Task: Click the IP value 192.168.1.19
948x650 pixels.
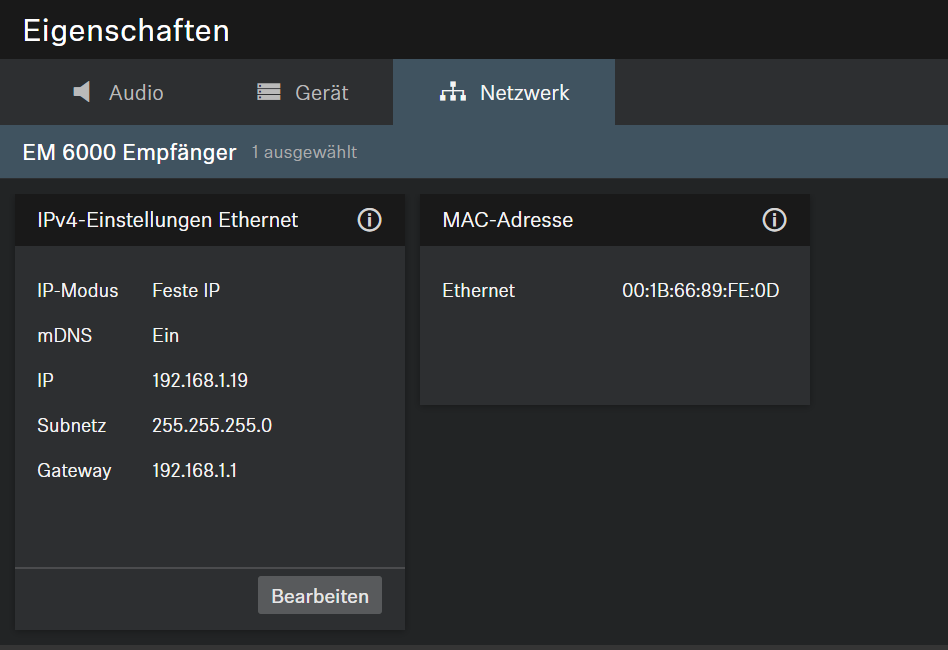Action: 200,381
